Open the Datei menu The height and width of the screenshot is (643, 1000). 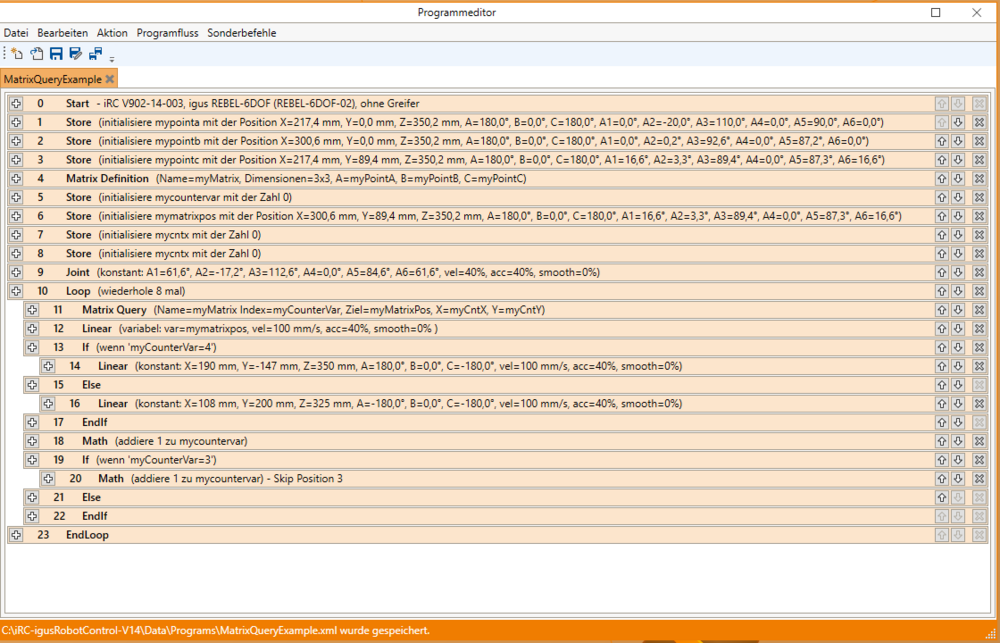coord(16,32)
